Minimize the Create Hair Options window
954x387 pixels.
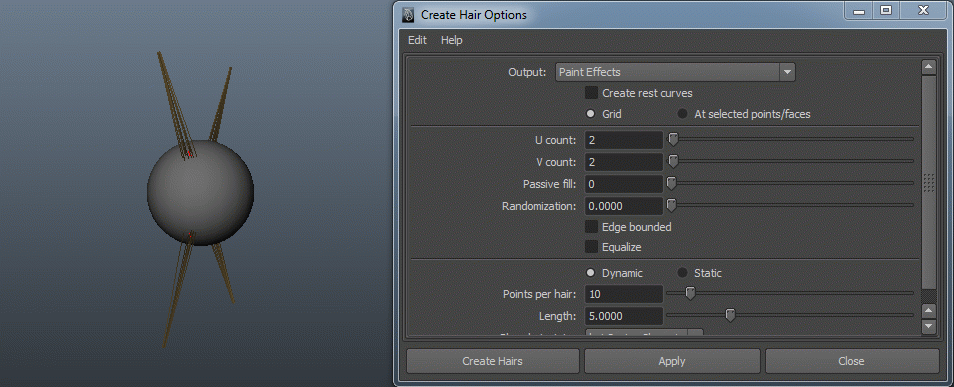(x=859, y=10)
